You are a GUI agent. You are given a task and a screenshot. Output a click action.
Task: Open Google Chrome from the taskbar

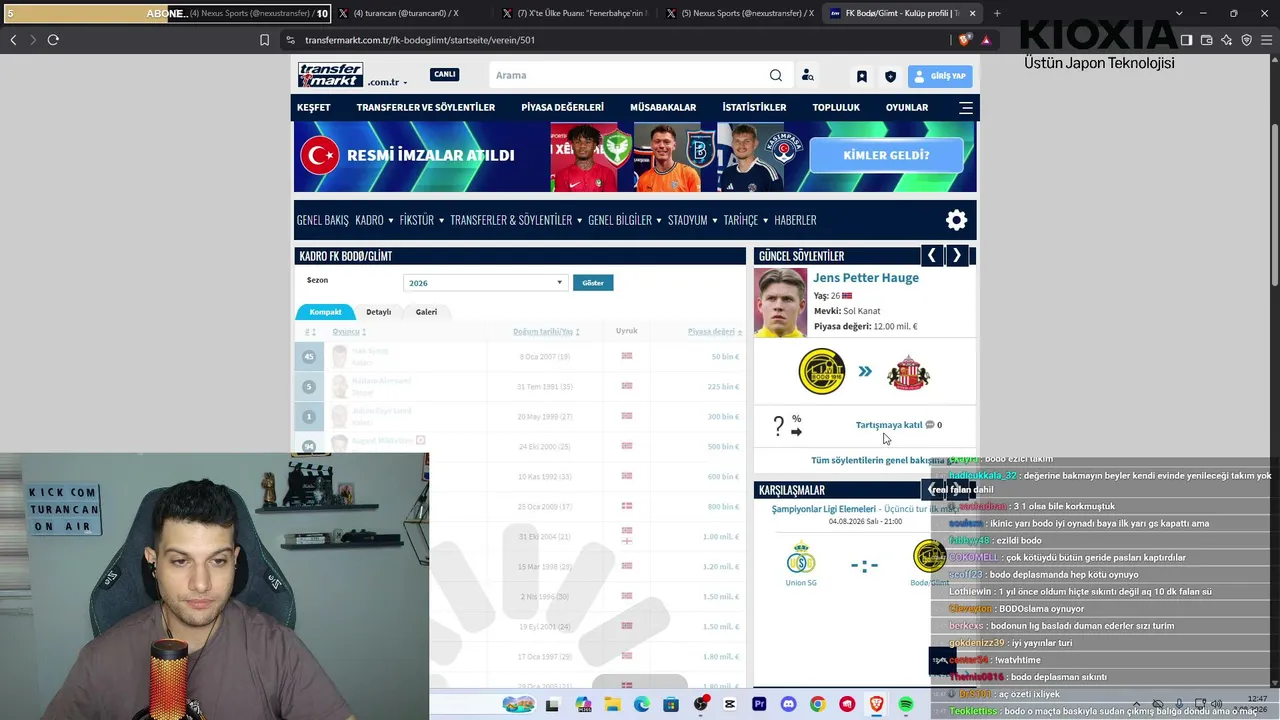coord(818,704)
